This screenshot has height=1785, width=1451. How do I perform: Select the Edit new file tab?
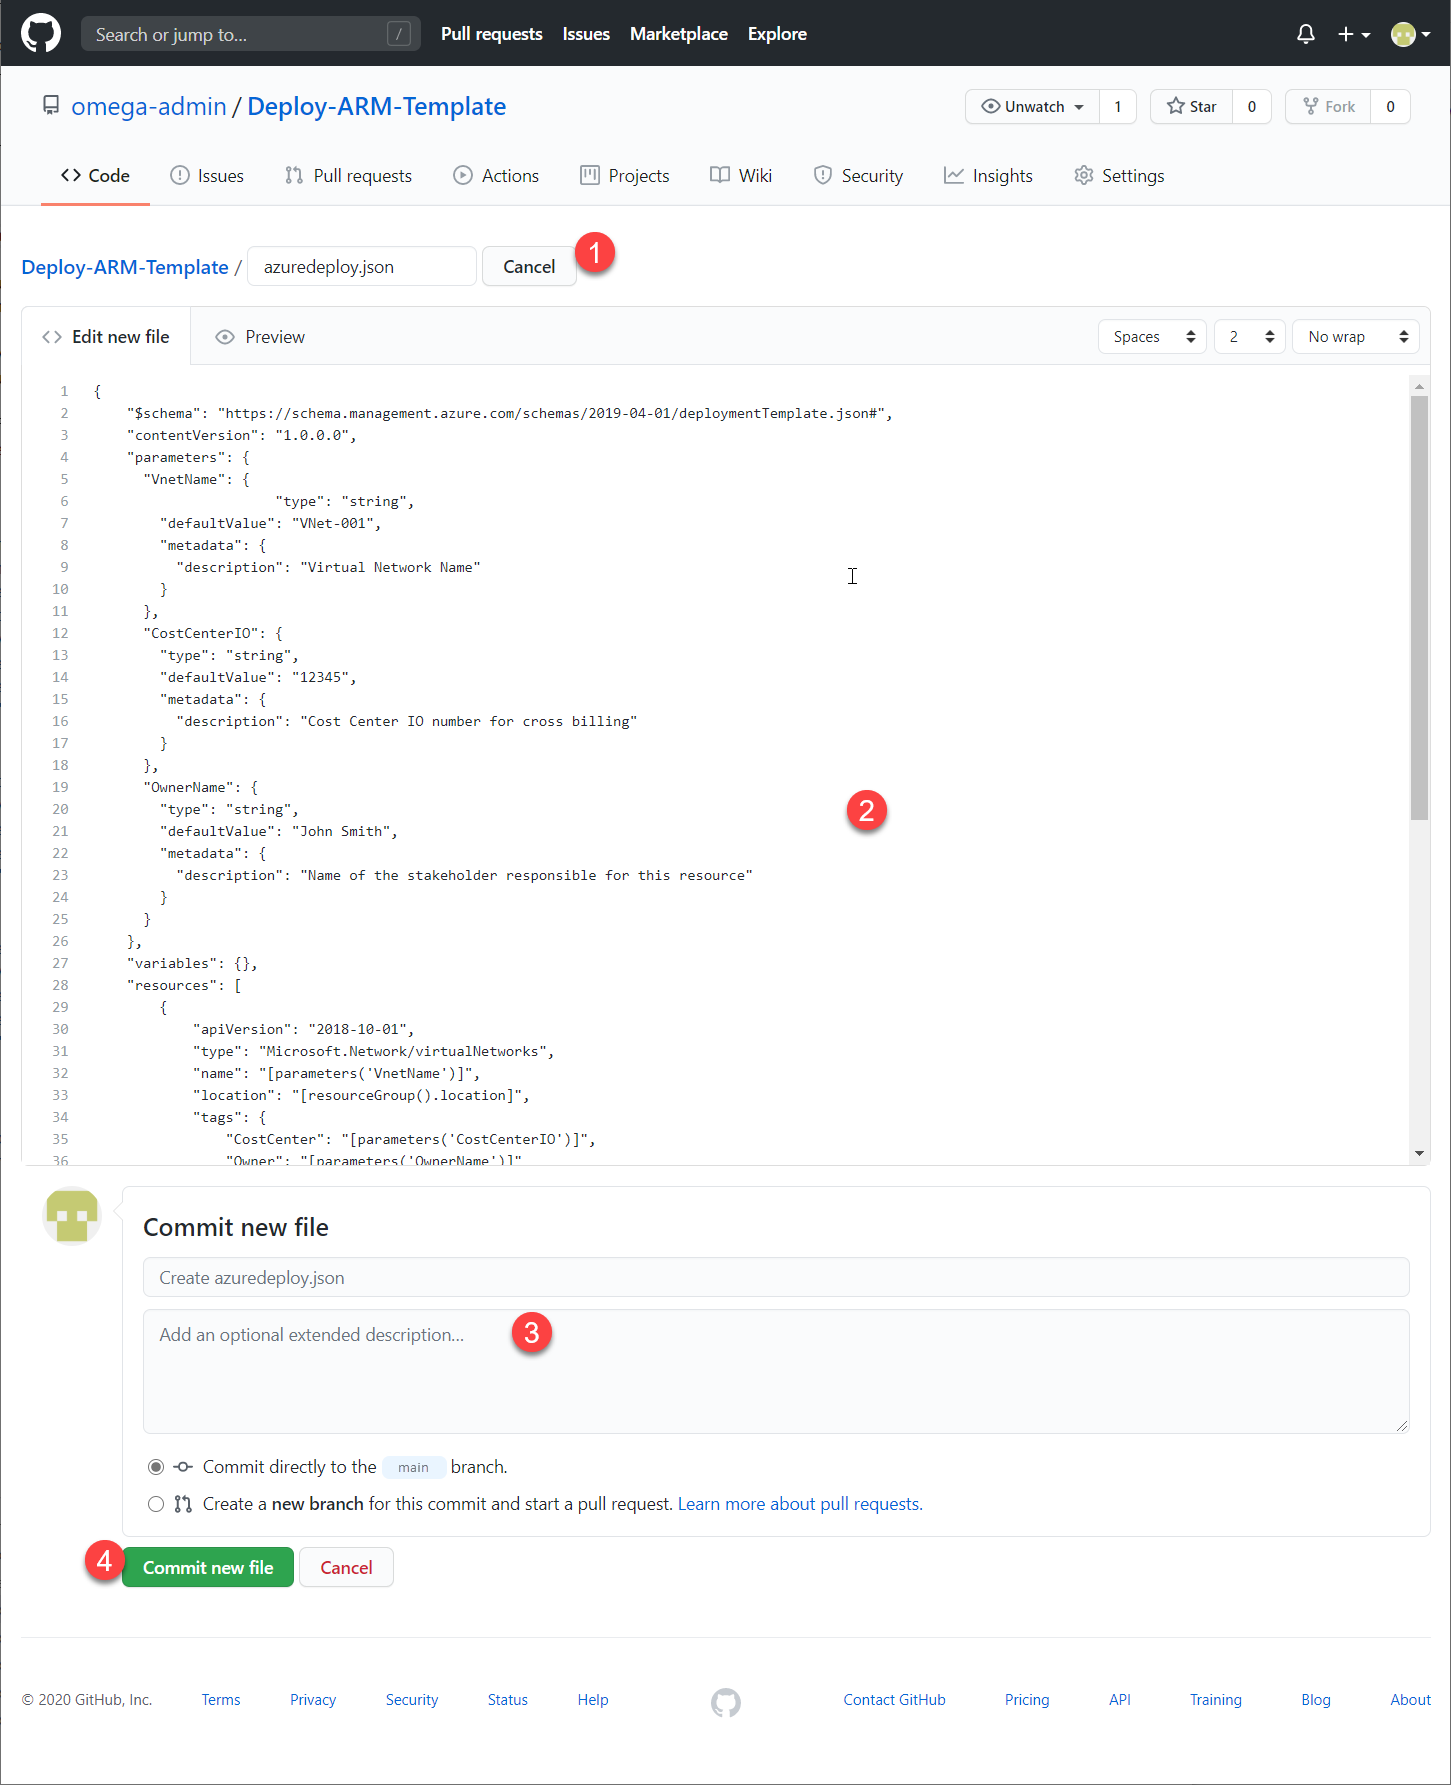(x=106, y=337)
